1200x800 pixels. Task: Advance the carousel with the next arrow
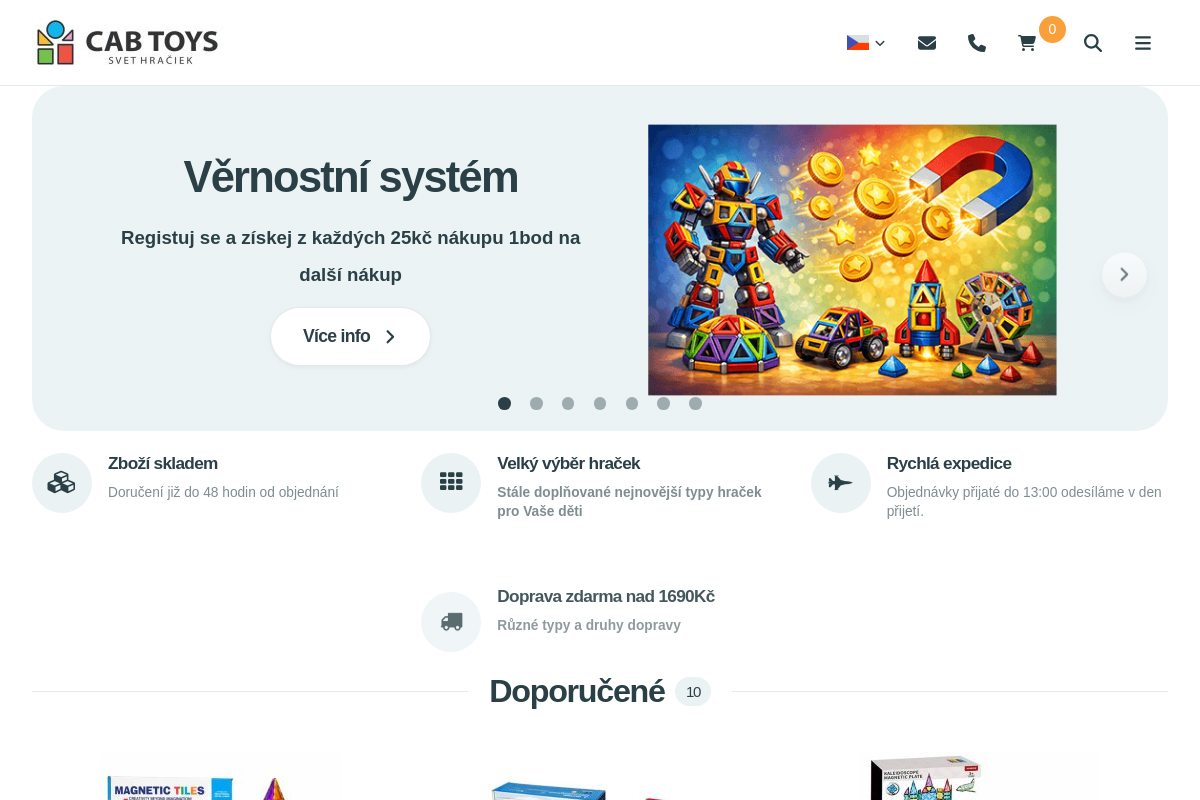point(1124,274)
